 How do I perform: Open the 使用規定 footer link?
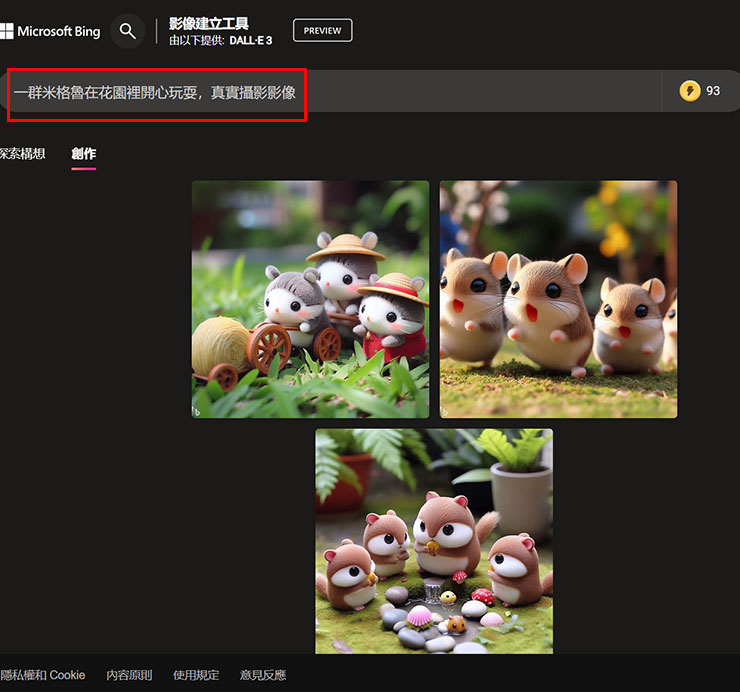196,675
